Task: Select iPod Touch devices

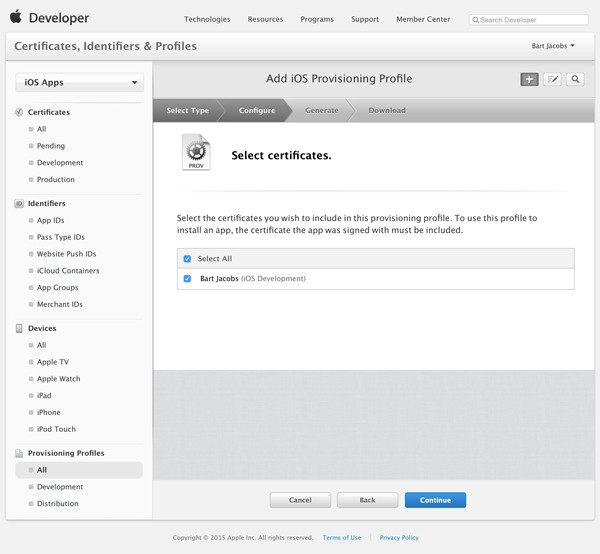Action: pyautogui.click(x=56, y=429)
